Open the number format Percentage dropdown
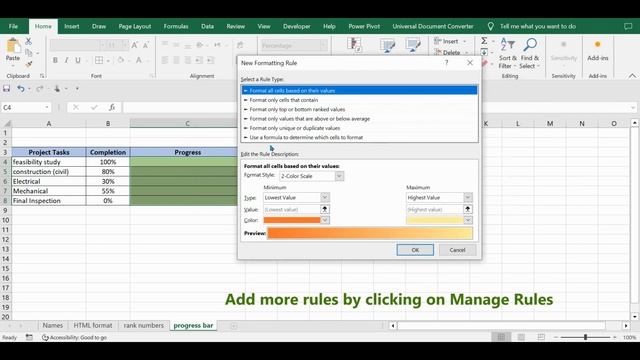The image size is (640, 360). click(323, 45)
